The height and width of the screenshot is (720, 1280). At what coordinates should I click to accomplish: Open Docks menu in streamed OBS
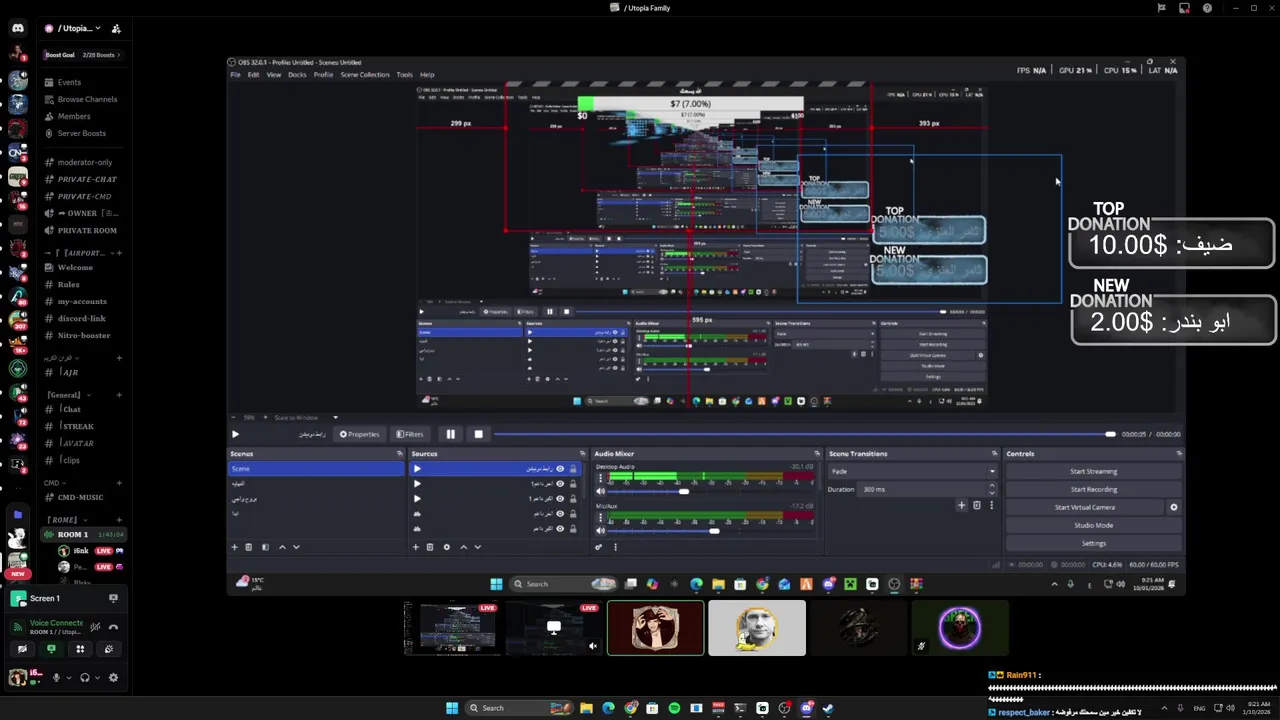point(297,75)
